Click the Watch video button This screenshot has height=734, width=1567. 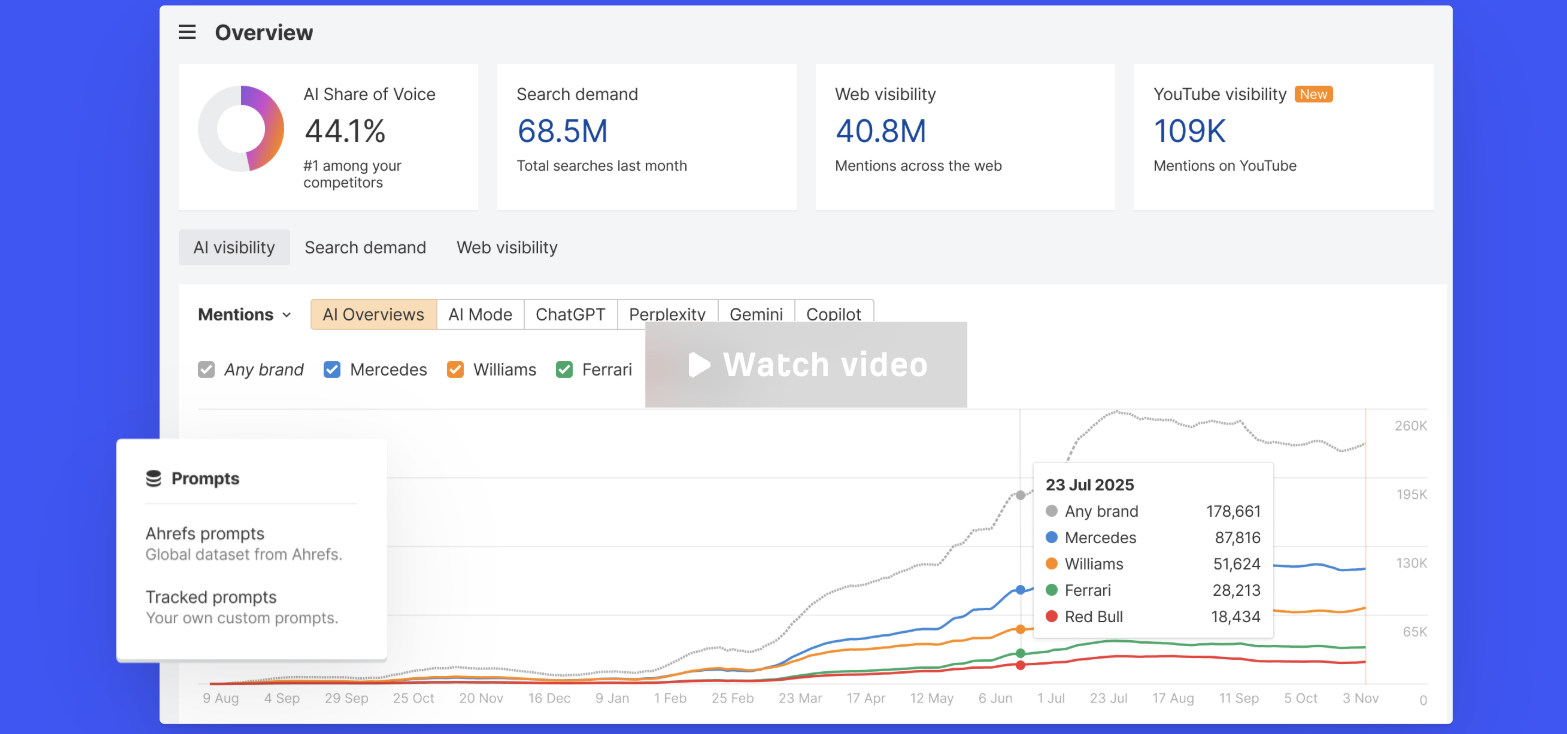(806, 365)
